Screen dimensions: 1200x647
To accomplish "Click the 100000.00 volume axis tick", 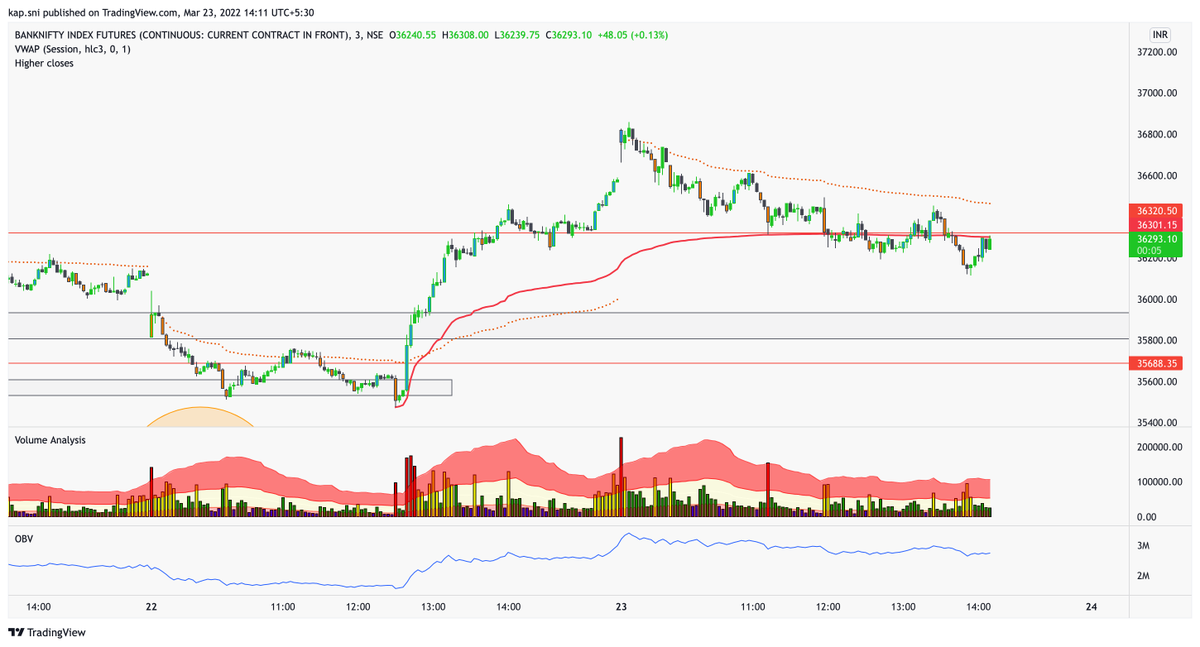I will click(1162, 482).
